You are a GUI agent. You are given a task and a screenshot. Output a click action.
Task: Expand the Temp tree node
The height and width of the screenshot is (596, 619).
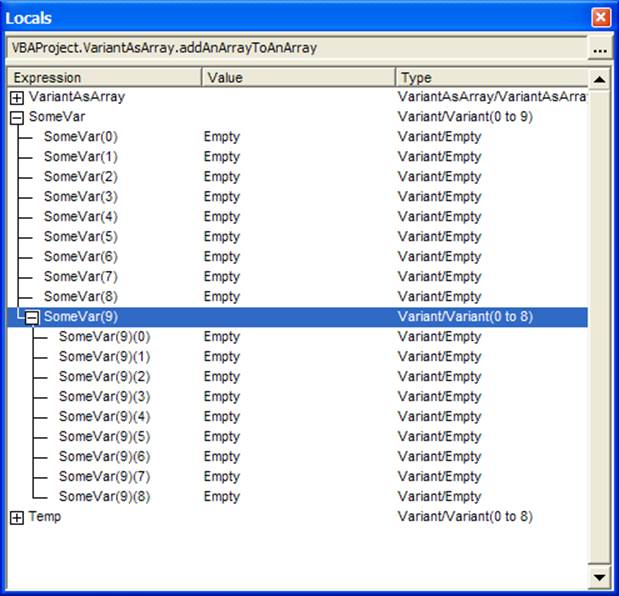(x=17, y=517)
